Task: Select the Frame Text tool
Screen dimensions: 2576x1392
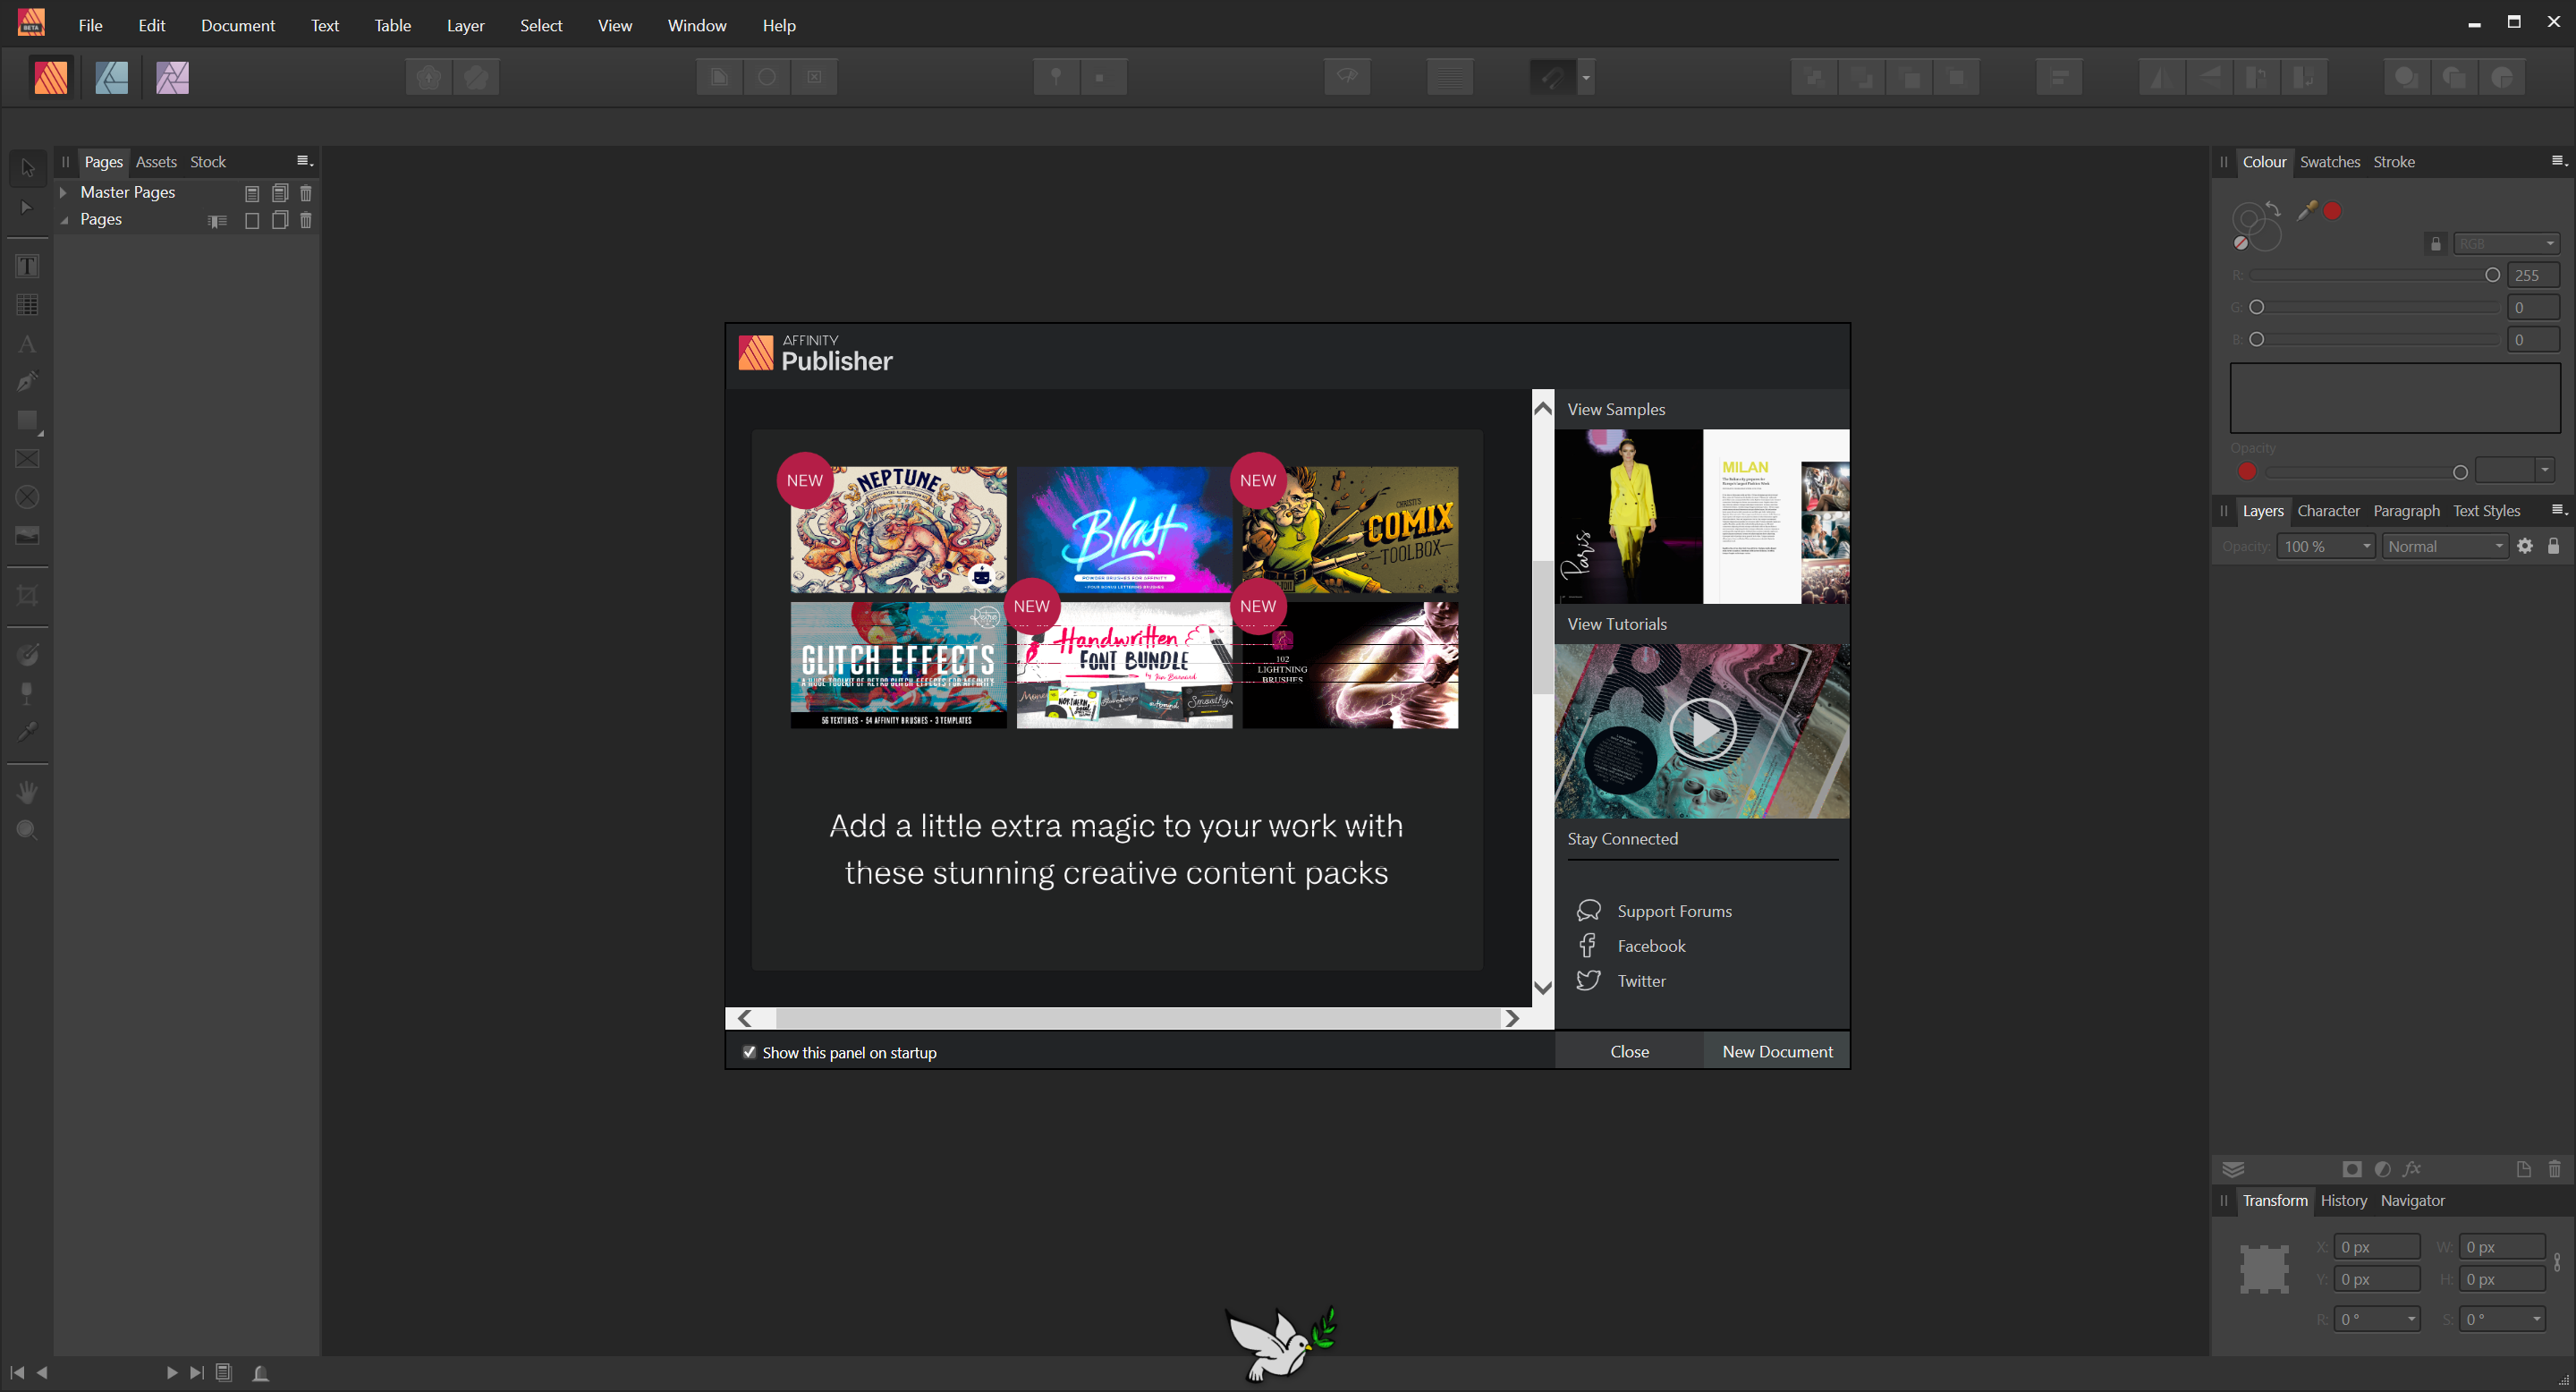Action: click(27, 266)
